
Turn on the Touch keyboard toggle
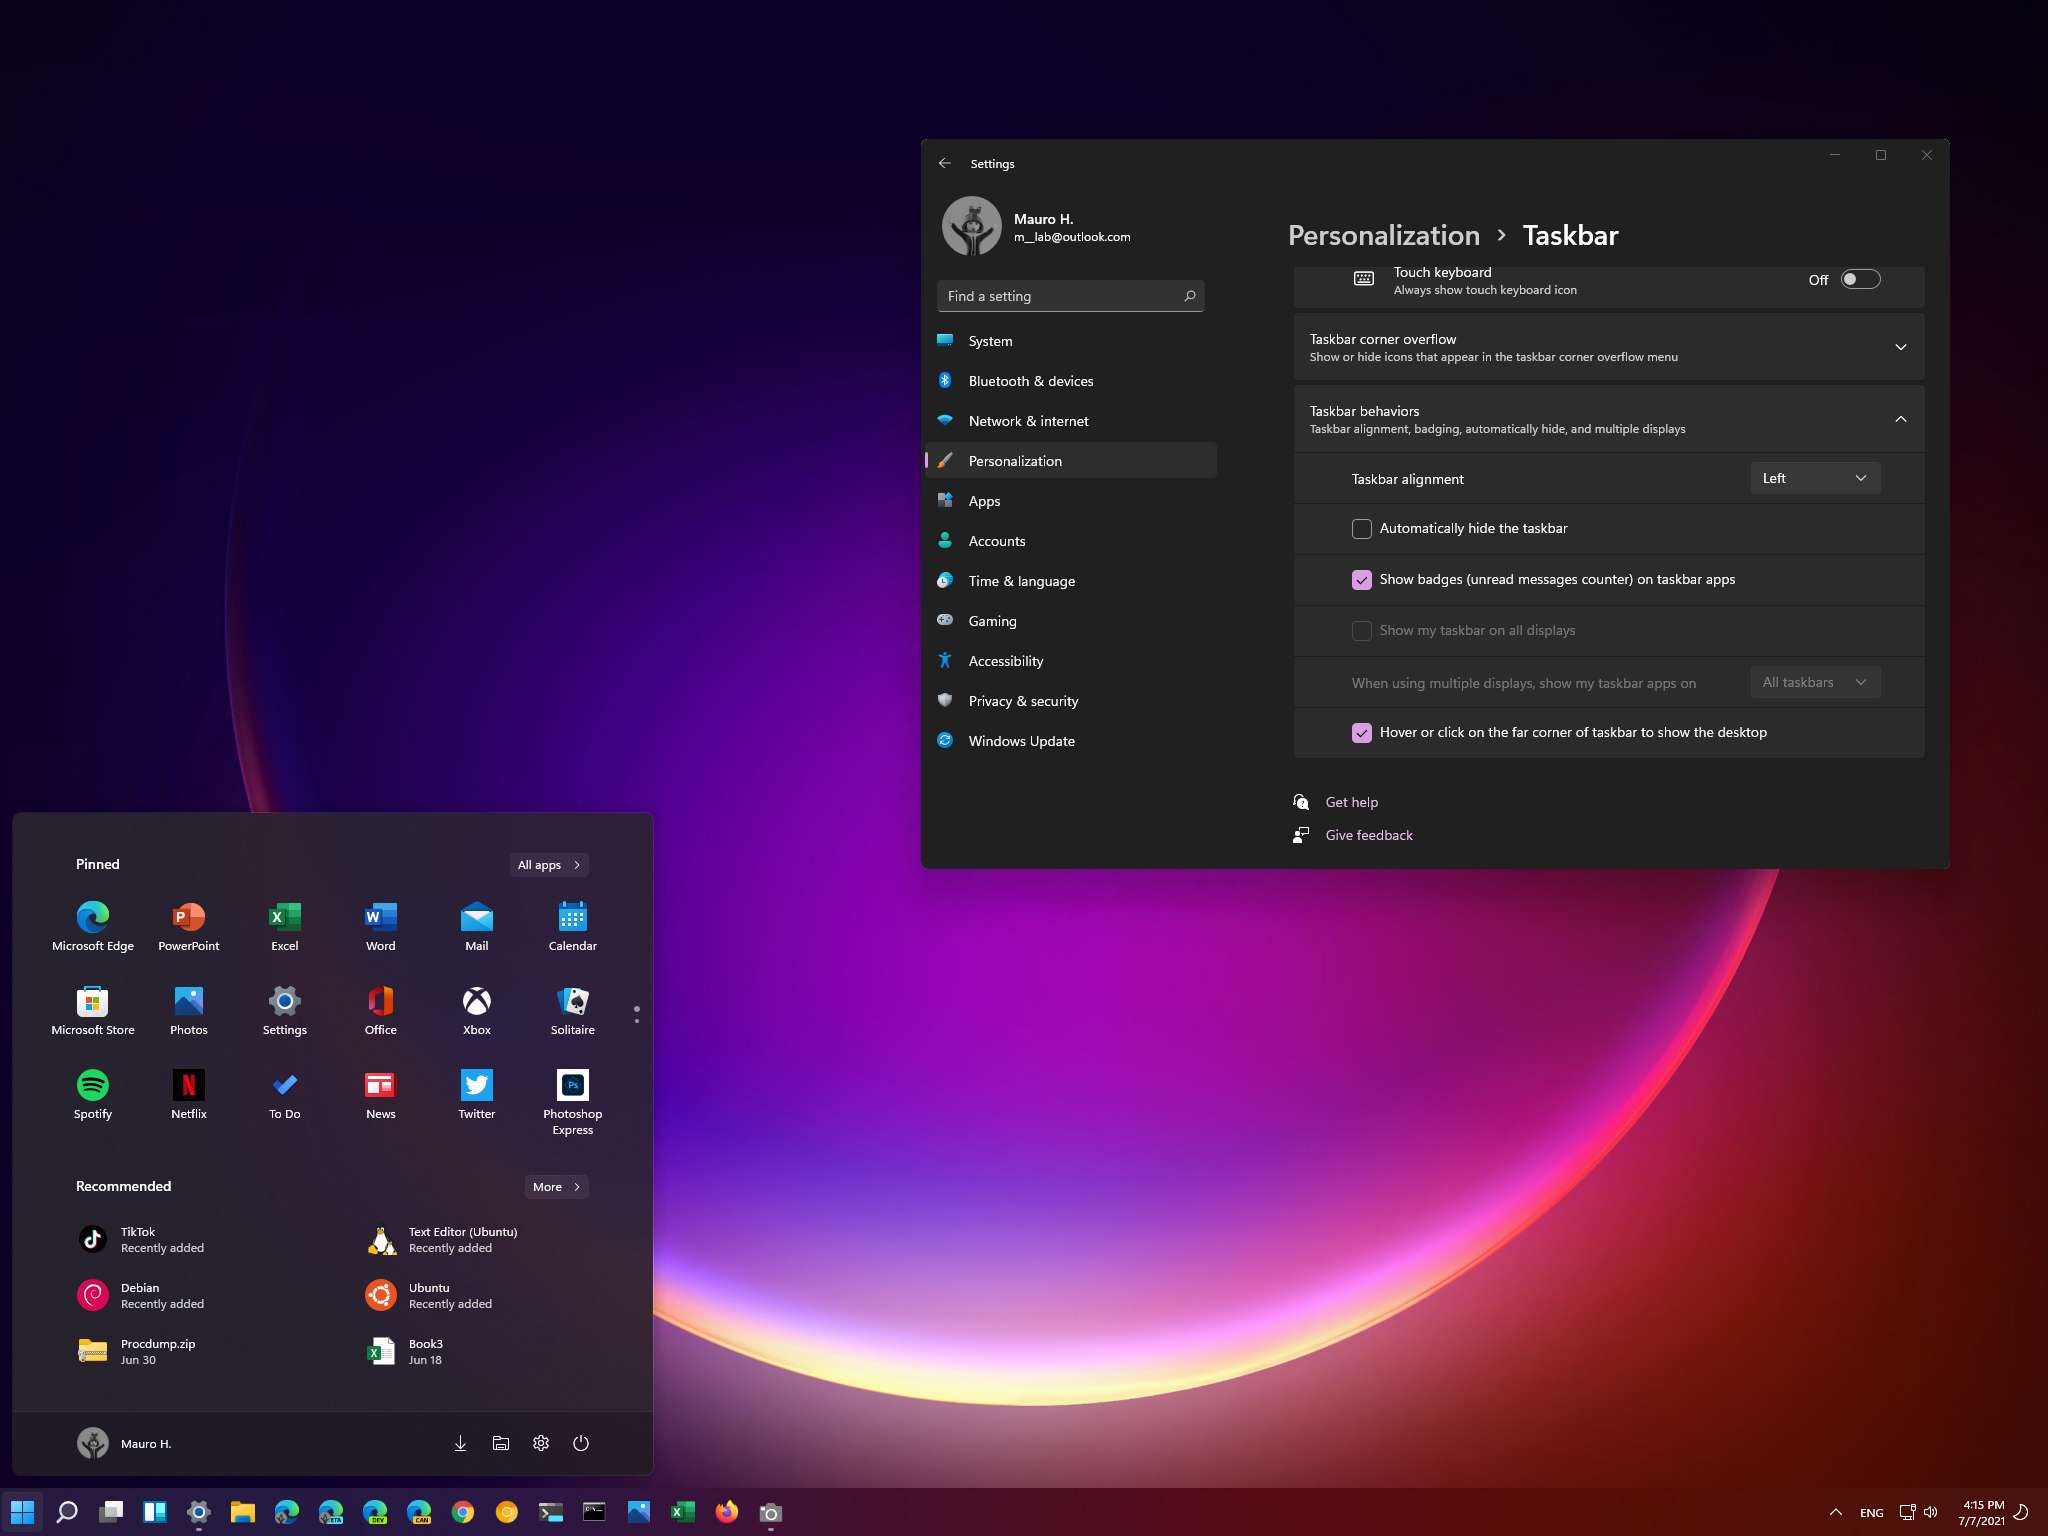click(1859, 280)
